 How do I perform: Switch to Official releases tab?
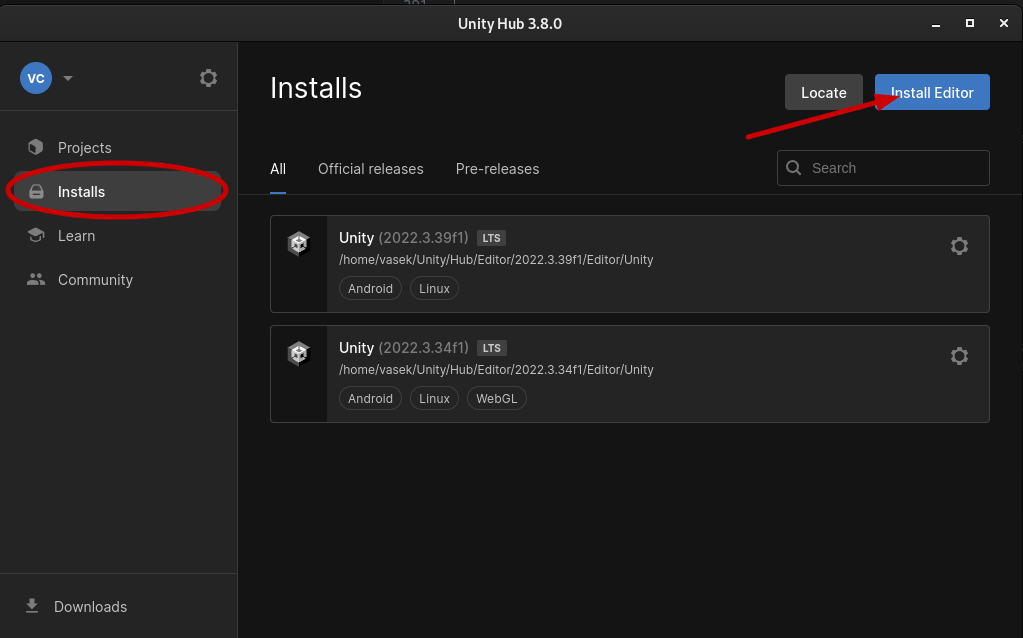[x=370, y=169]
